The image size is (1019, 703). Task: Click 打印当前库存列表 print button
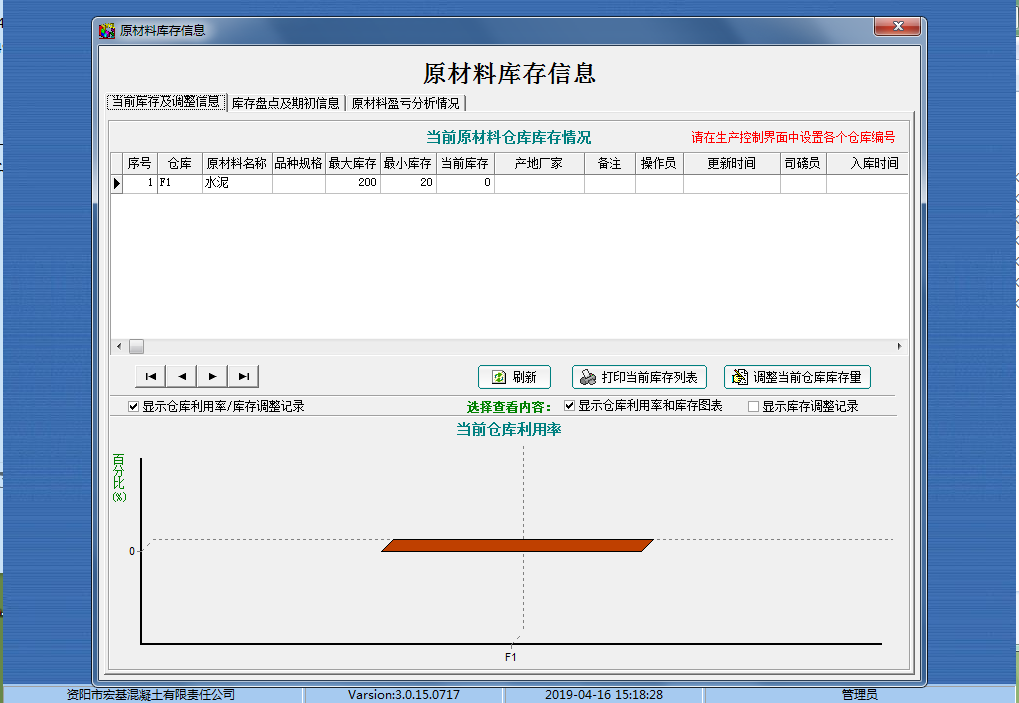coord(639,377)
